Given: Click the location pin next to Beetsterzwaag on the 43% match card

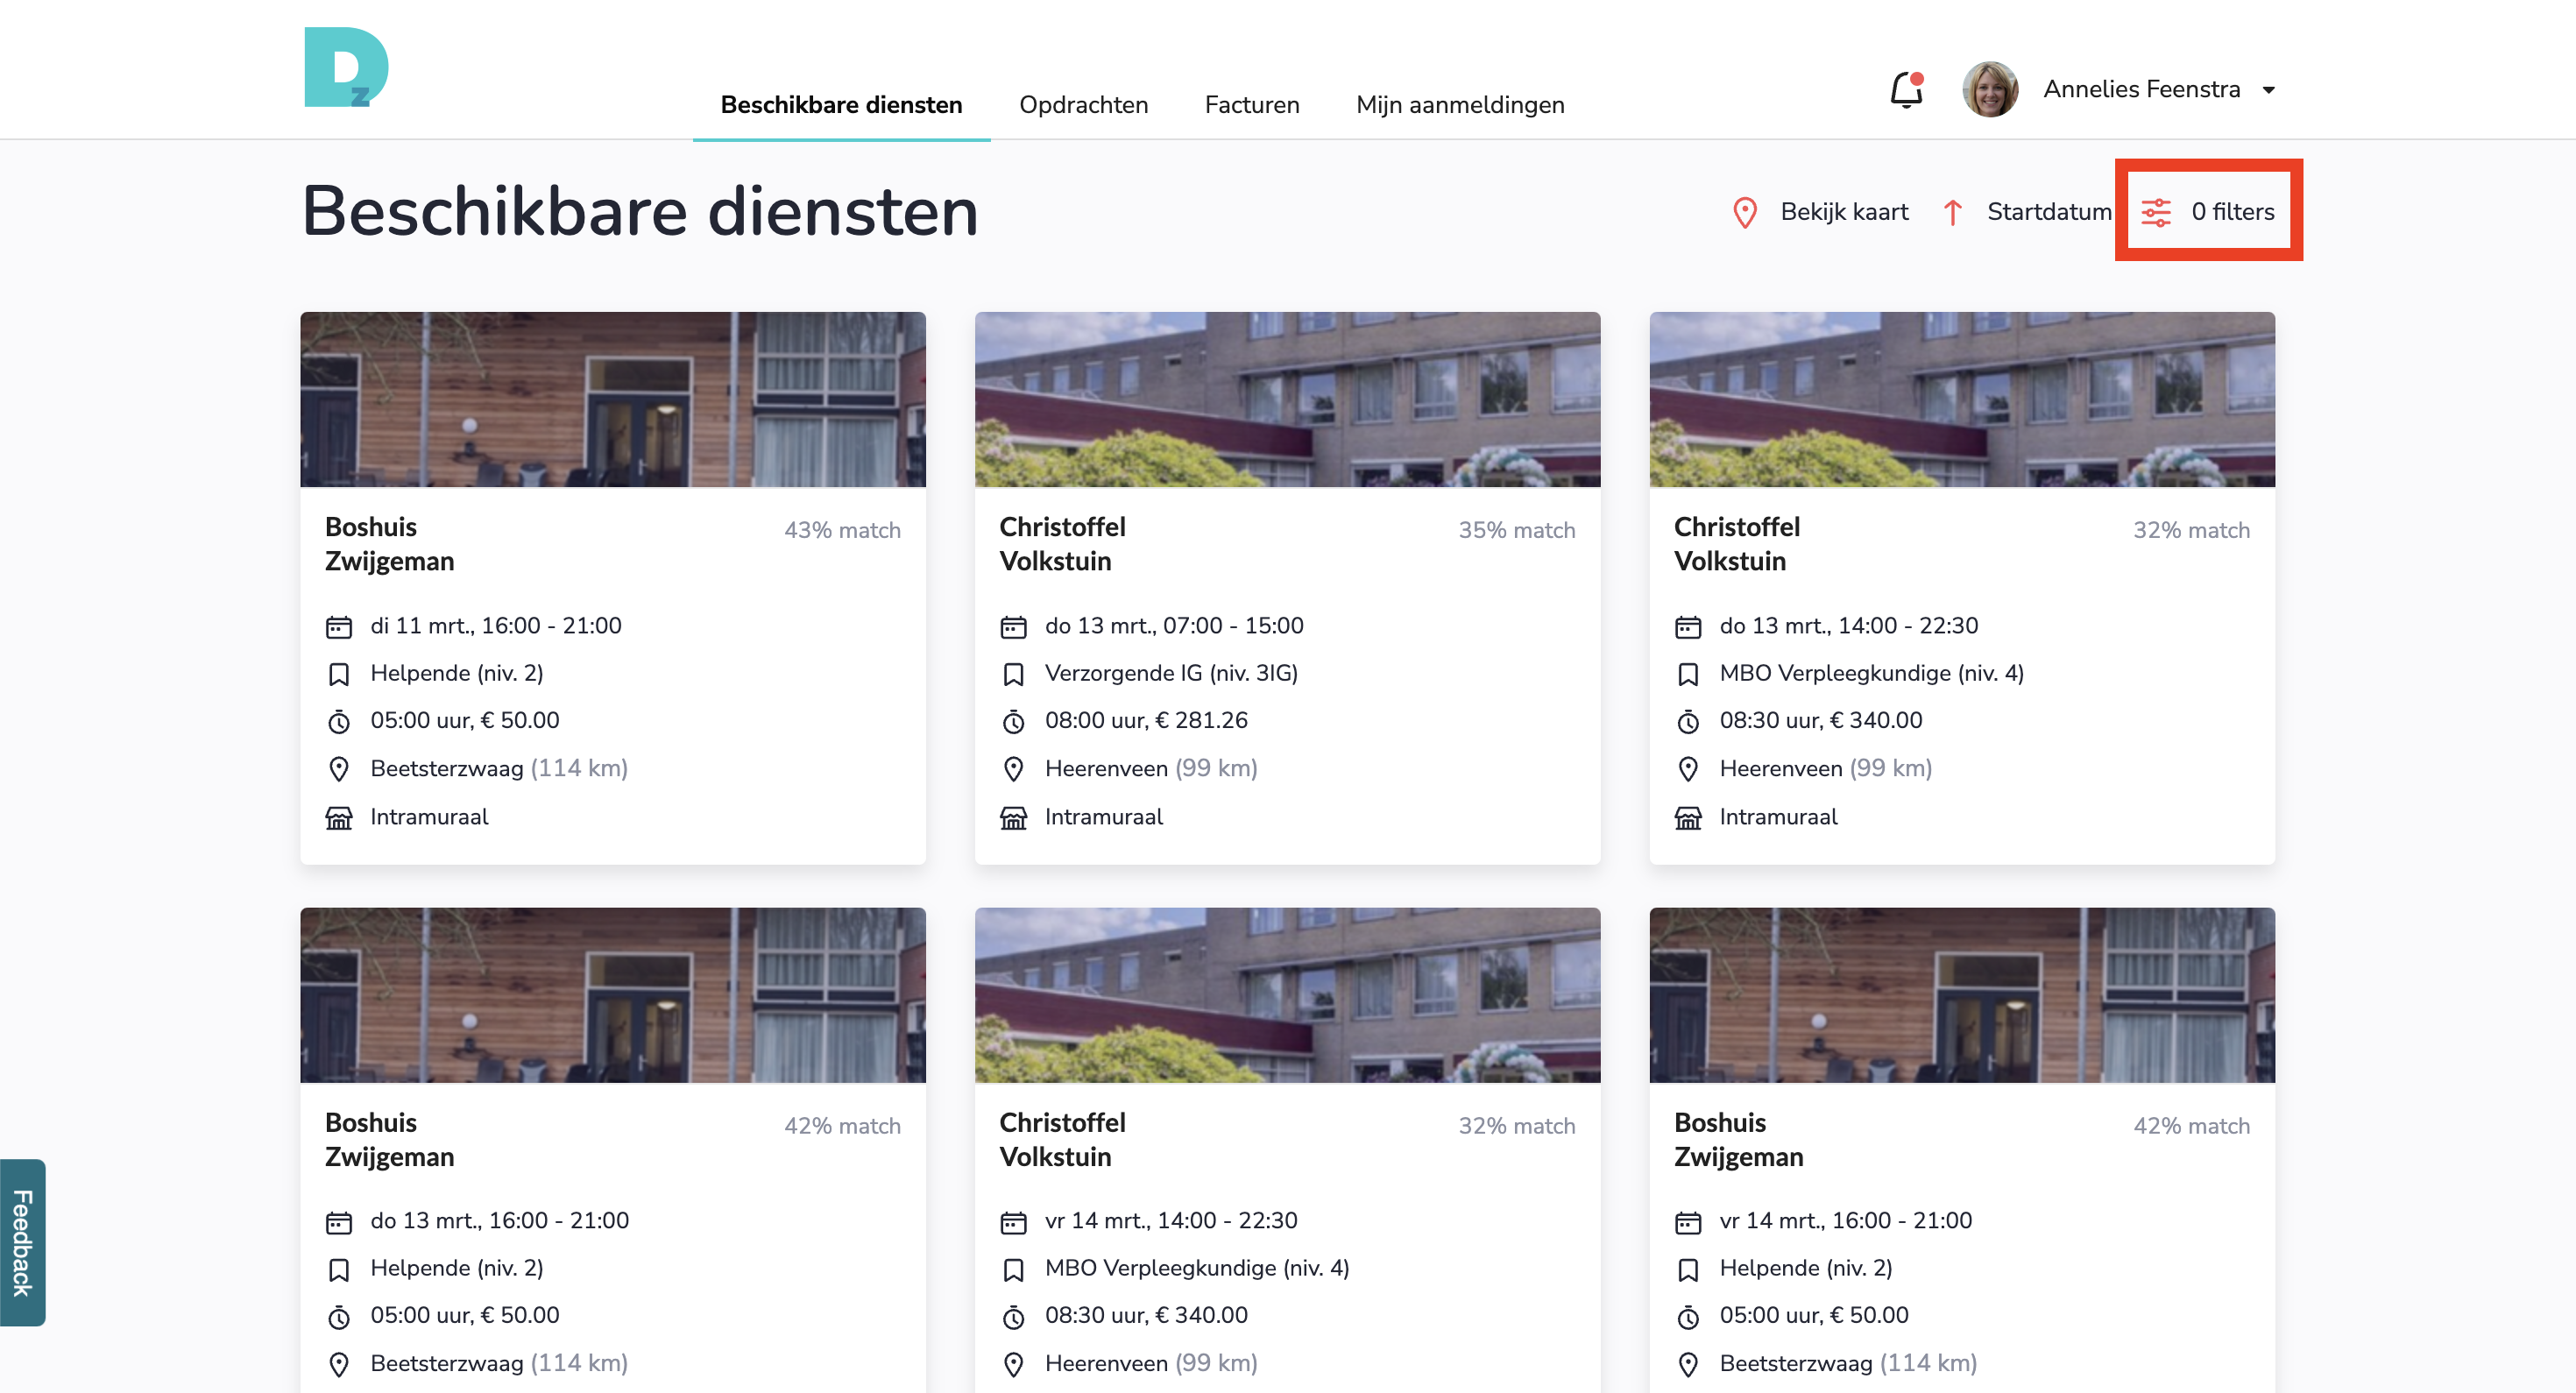Looking at the screenshot, I should tap(339, 769).
